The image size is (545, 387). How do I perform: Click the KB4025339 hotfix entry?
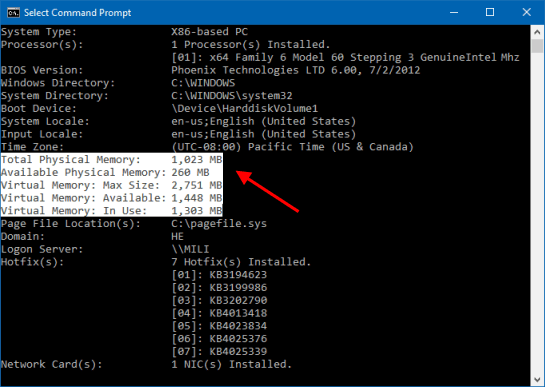point(238,352)
